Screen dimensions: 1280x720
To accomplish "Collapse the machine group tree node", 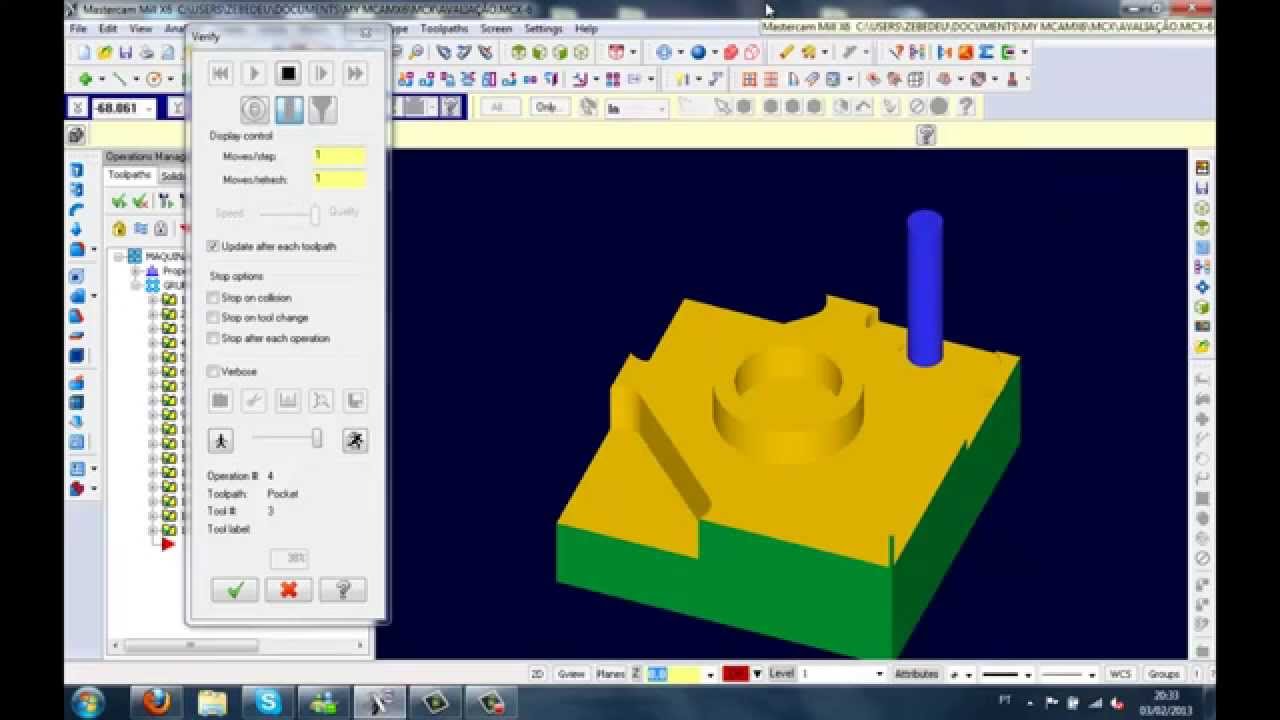I will click(118, 257).
